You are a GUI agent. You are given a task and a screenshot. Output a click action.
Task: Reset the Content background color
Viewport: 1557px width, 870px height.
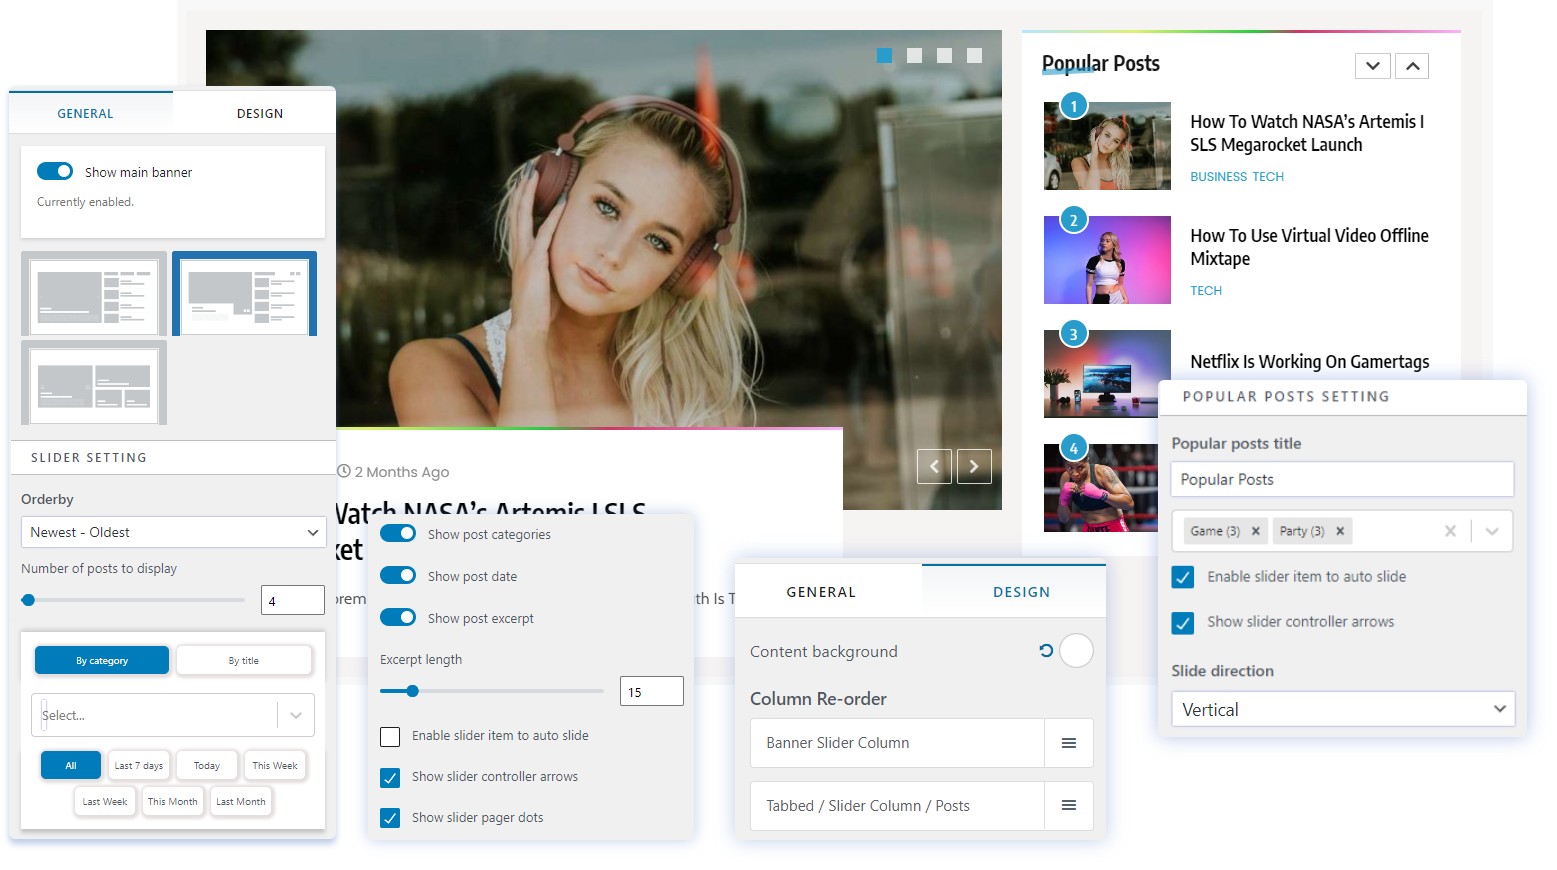pos(1046,651)
